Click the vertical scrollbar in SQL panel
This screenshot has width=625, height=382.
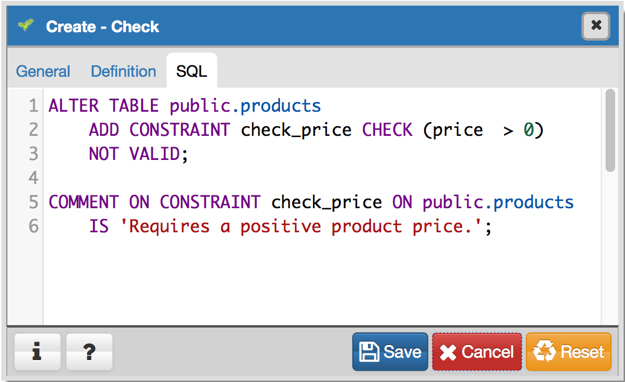[x=610, y=131]
